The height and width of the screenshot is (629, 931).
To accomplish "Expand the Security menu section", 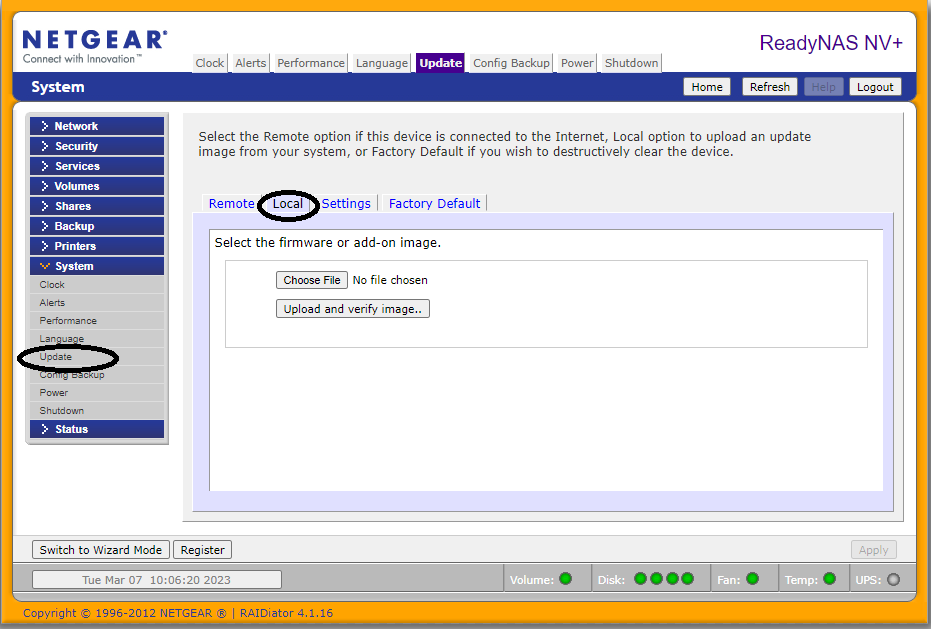I will pos(97,146).
